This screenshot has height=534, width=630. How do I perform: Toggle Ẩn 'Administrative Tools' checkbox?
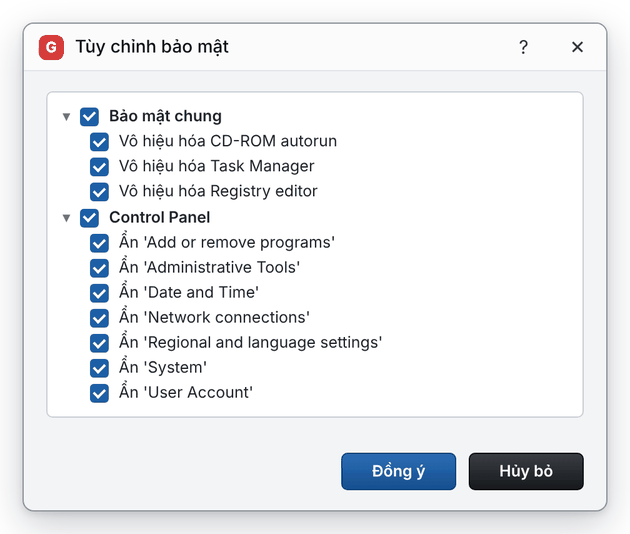99,268
